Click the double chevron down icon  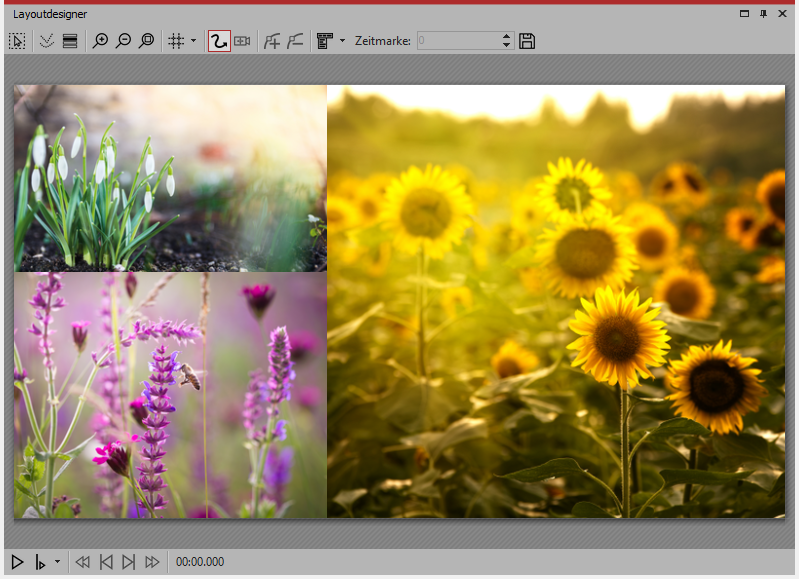(45, 41)
